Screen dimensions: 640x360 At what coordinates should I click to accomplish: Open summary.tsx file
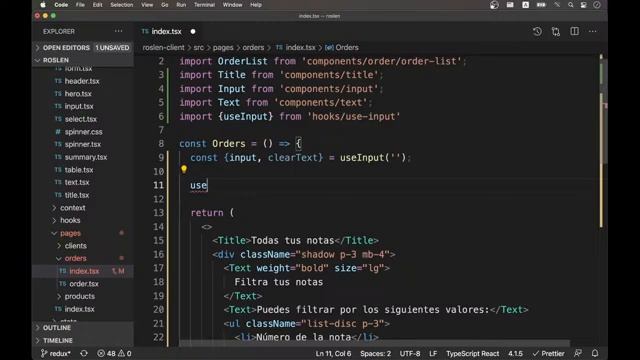(x=86, y=157)
